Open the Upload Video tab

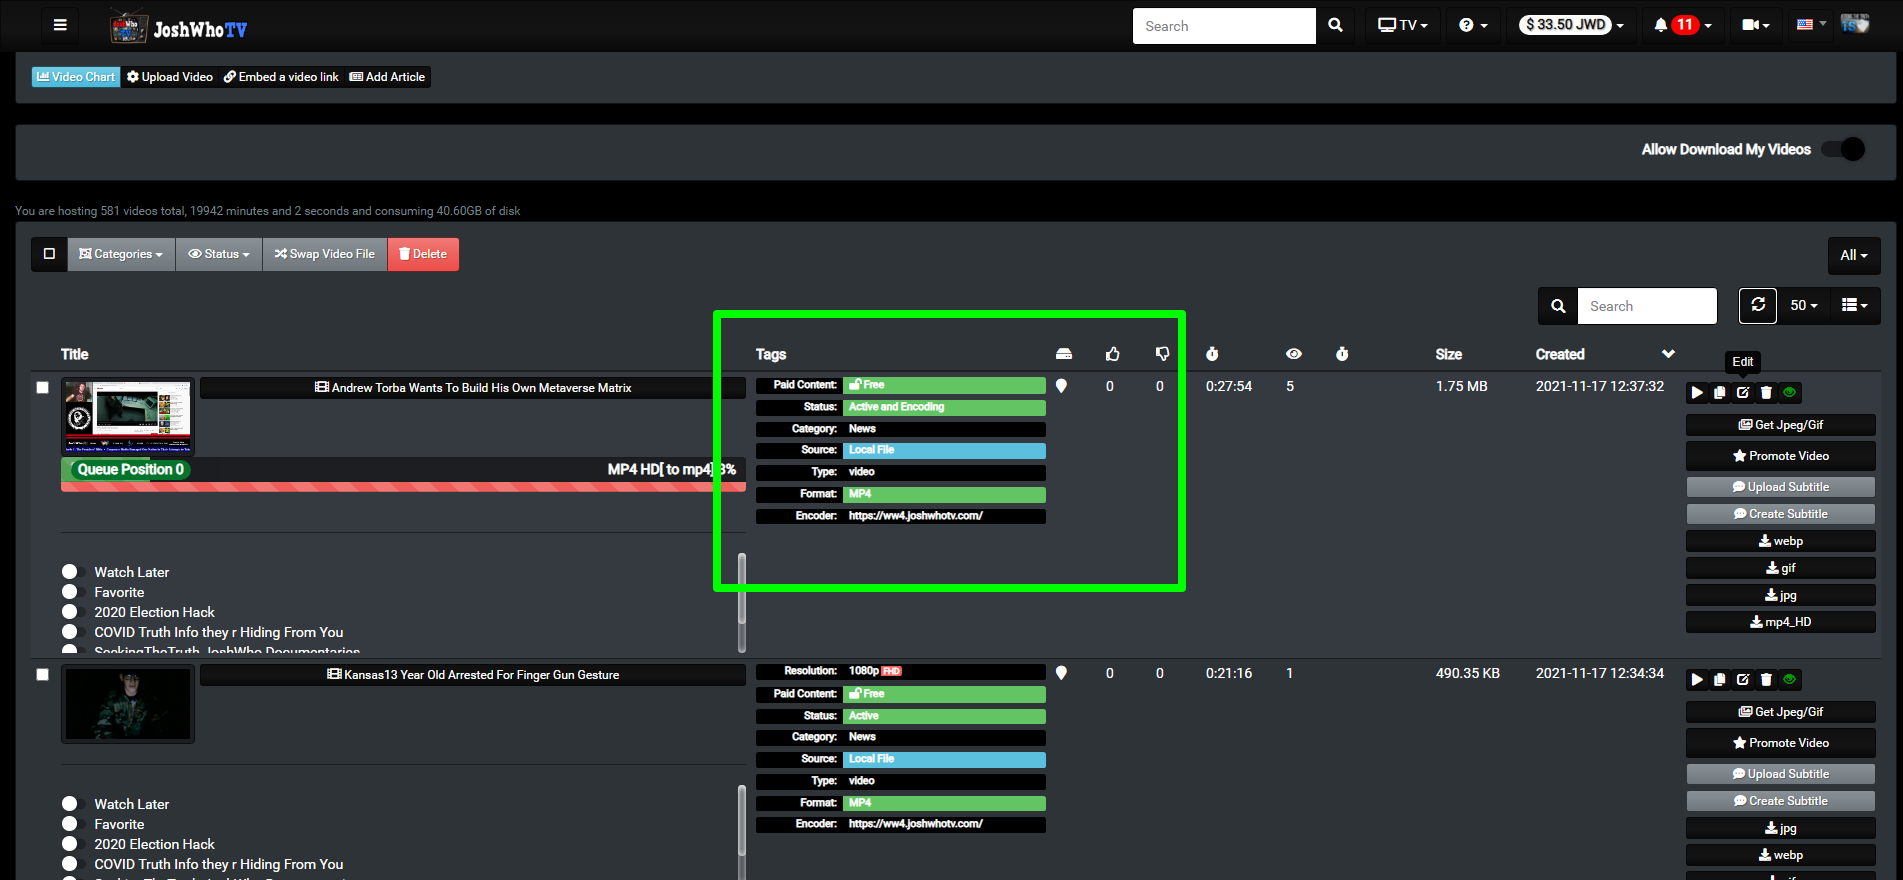pyautogui.click(x=170, y=77)
